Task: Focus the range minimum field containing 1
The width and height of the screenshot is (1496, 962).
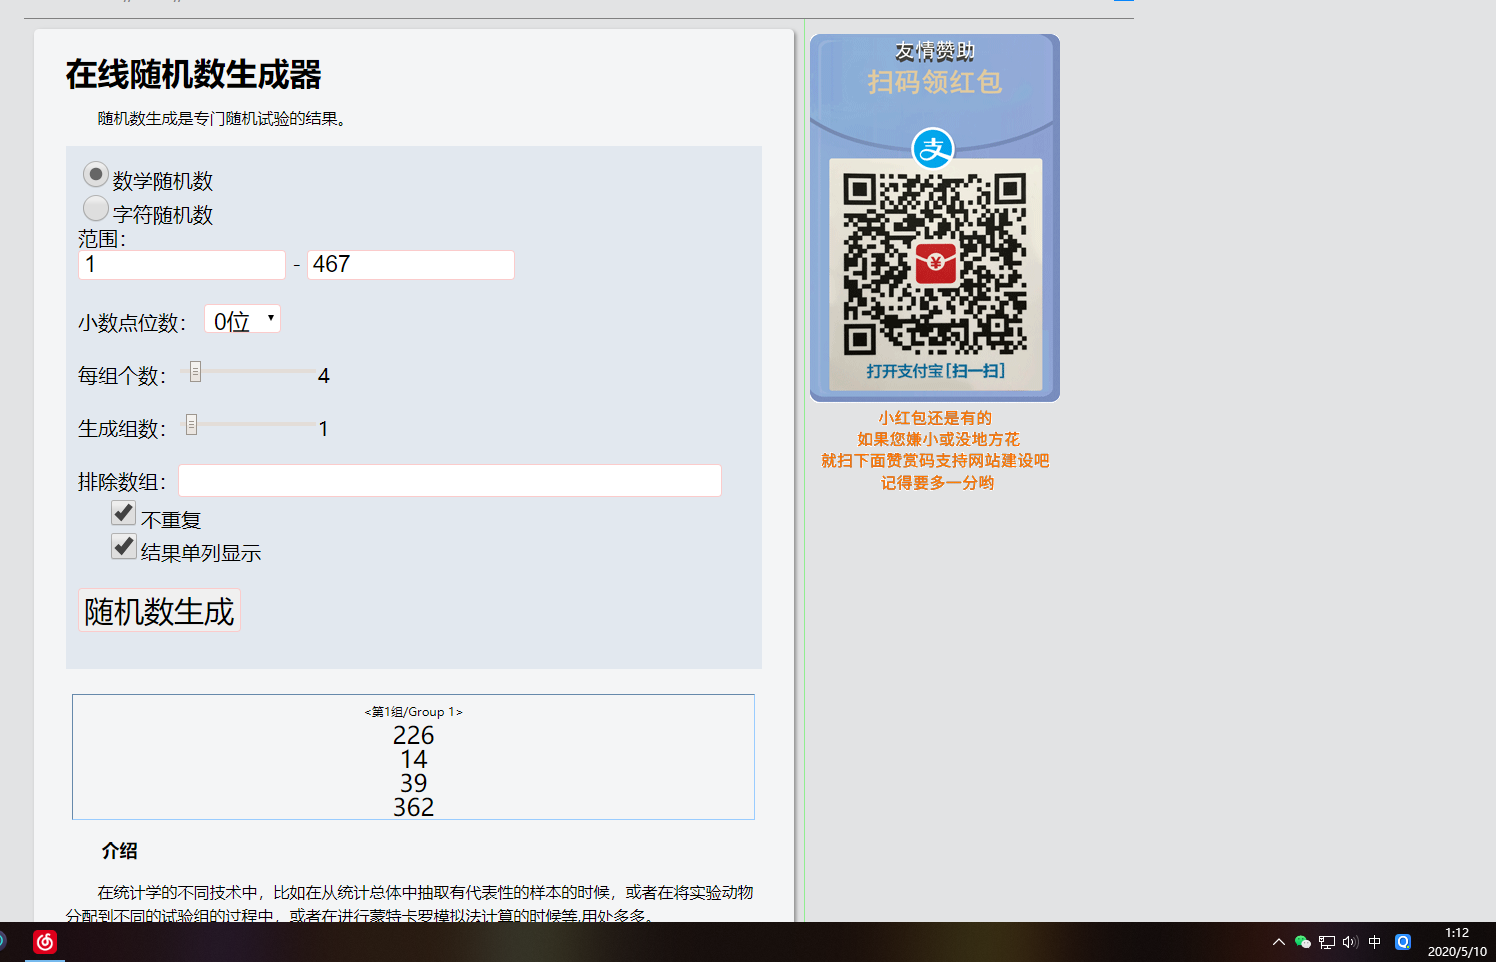Action: (182, 264)
